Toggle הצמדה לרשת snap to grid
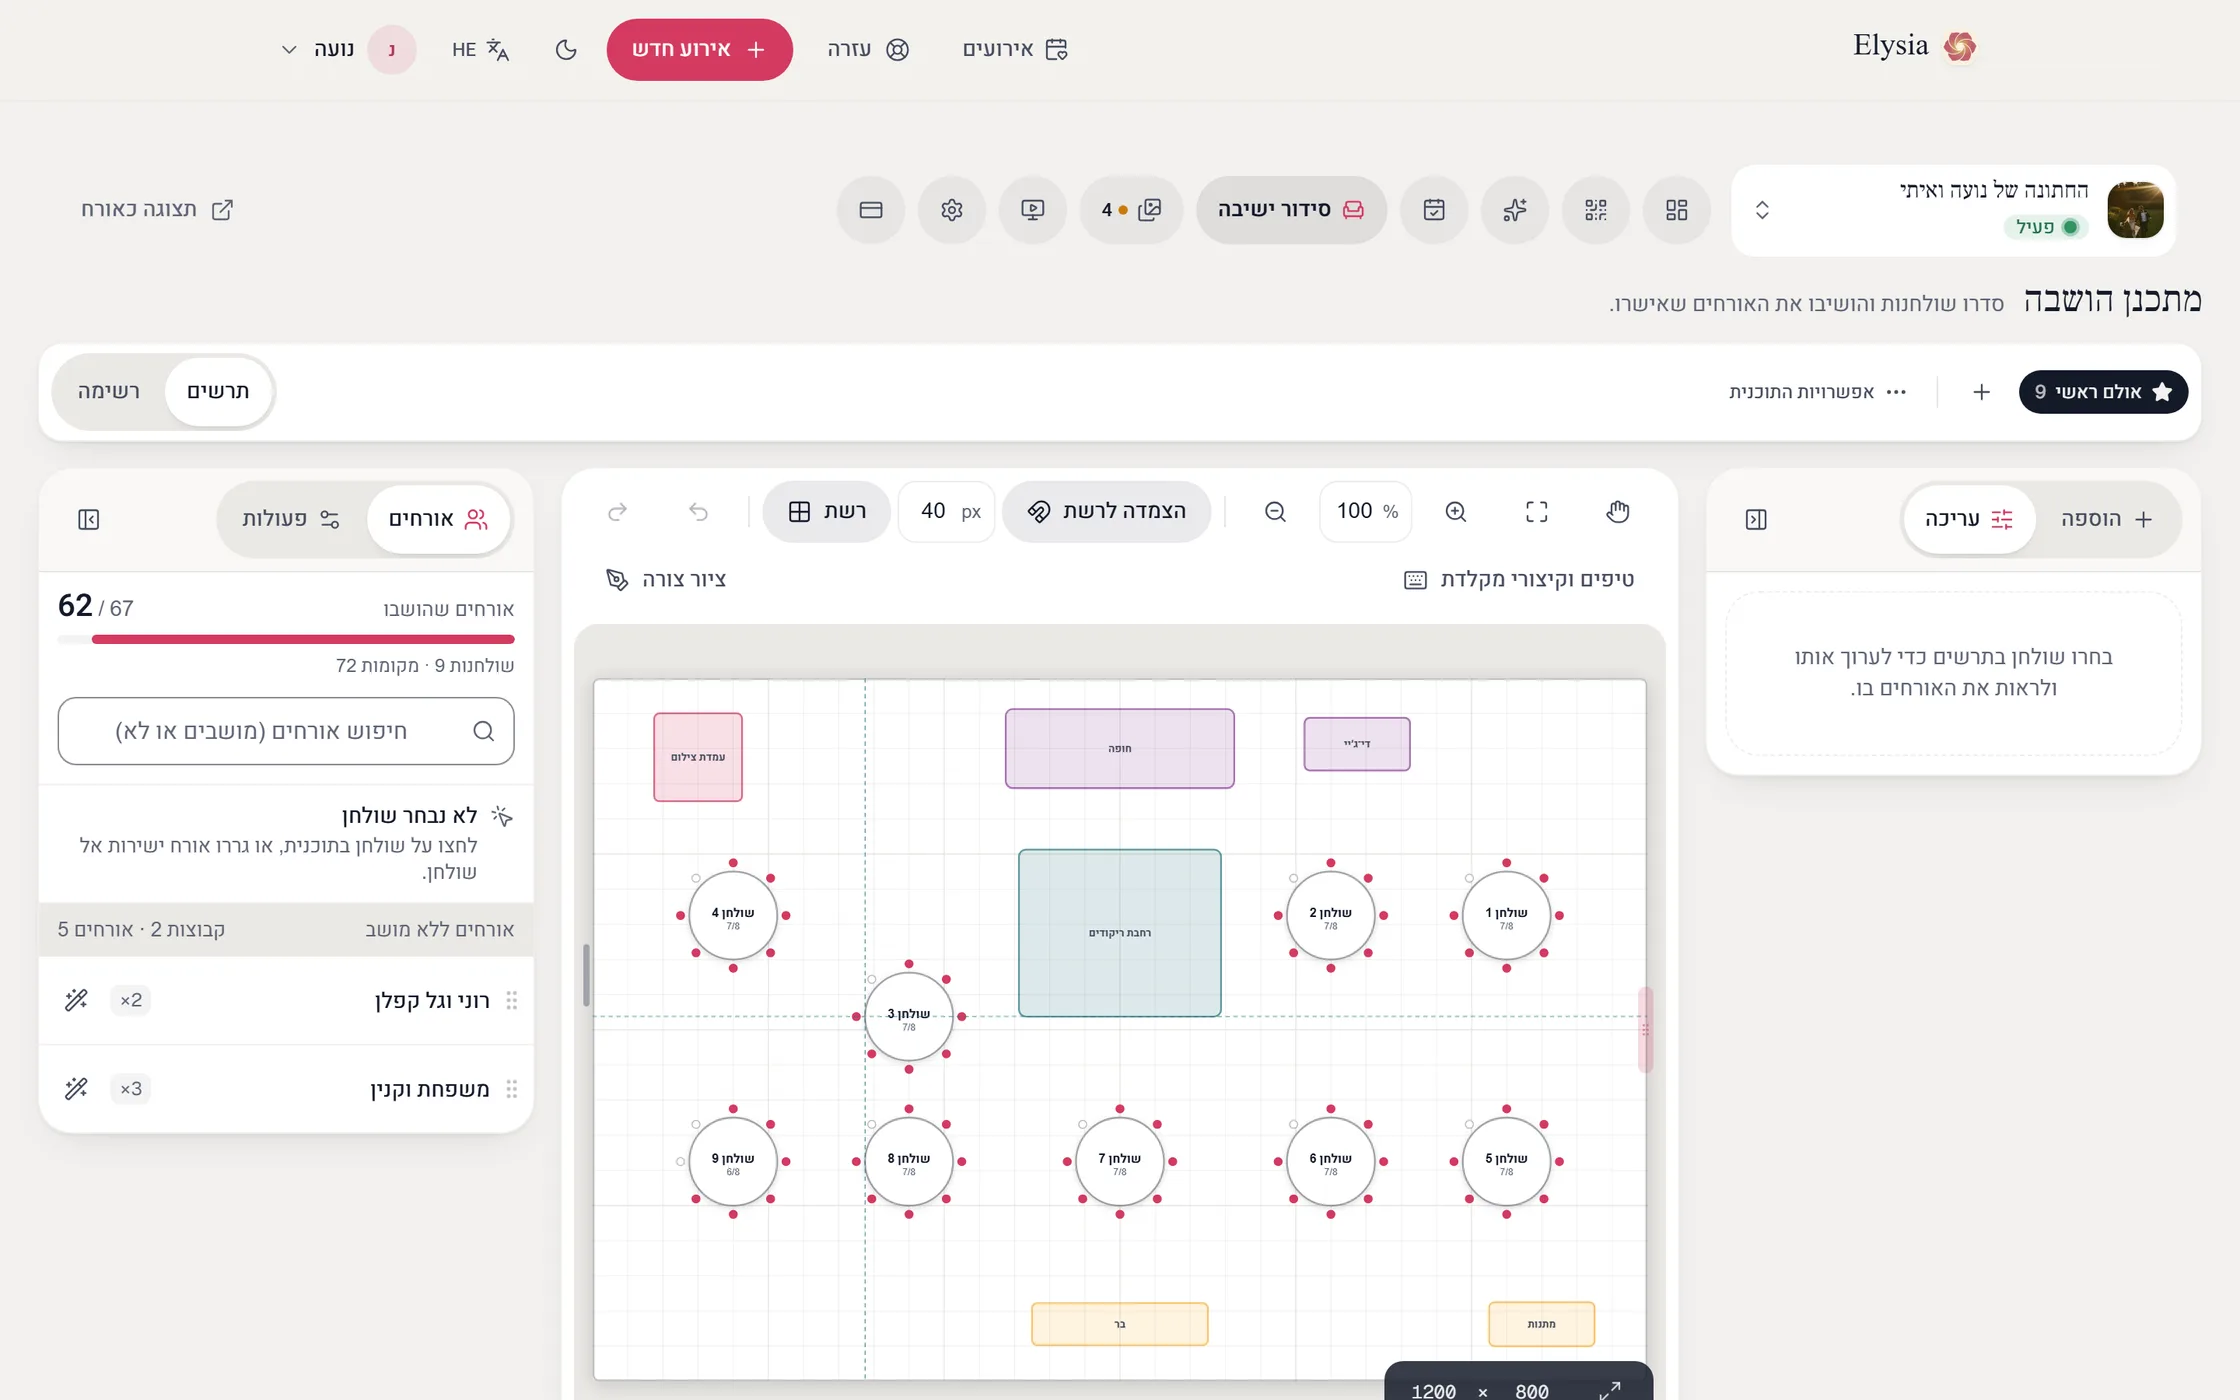The height and width of the screenshot is (1400, 2240). tap(1107, 512)
